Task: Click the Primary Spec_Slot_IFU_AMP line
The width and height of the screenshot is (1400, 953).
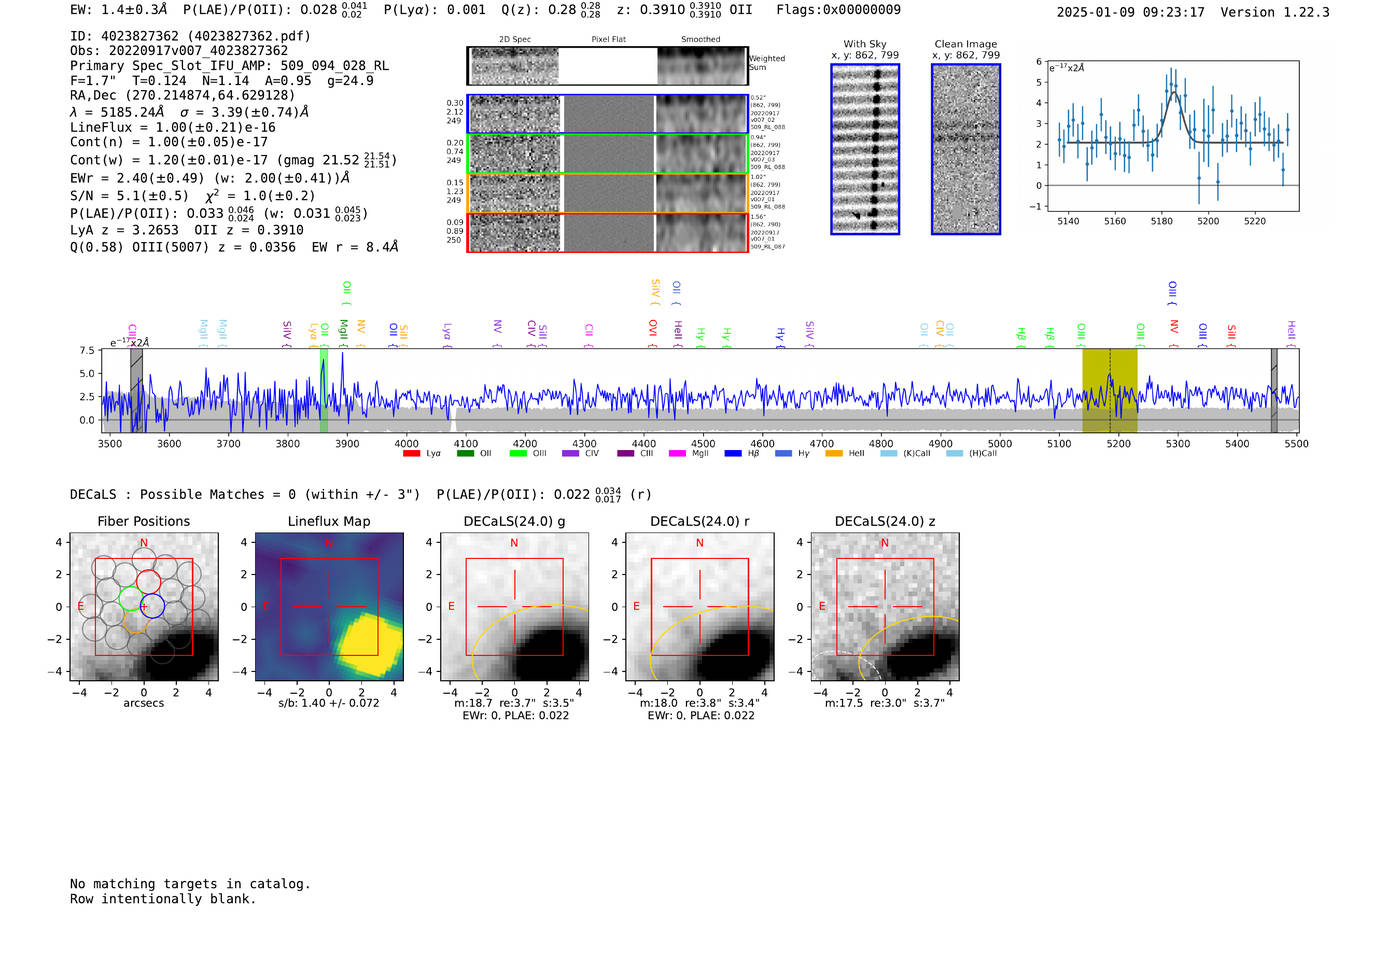Action: point(229,66)
